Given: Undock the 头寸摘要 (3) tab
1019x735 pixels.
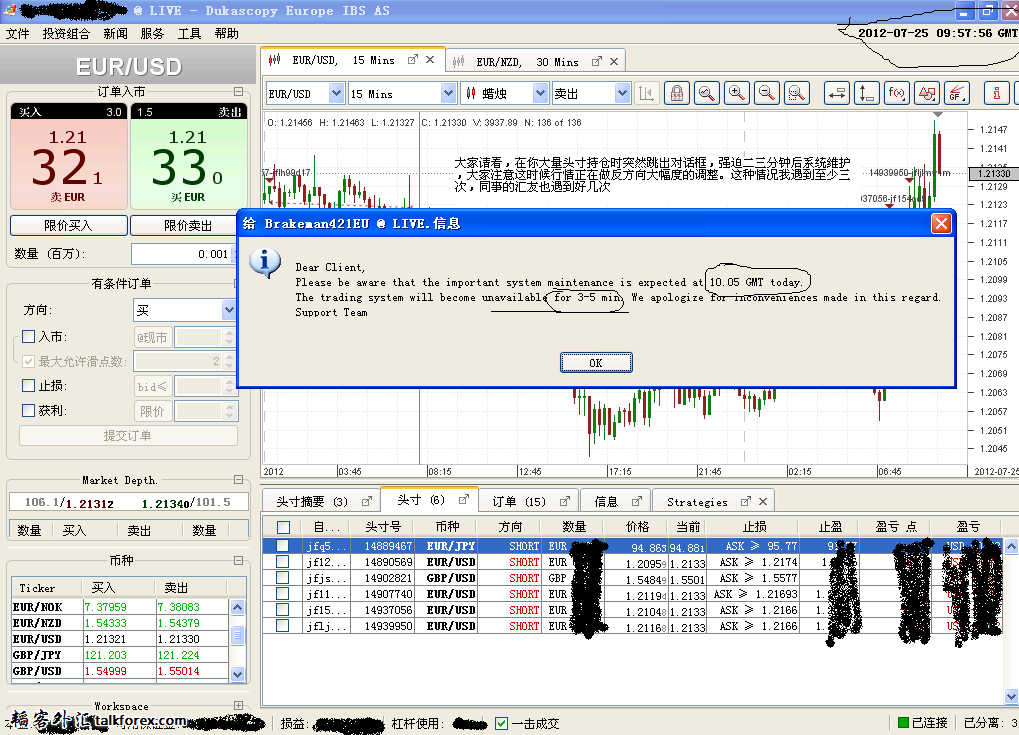Looking at the screenshot, I should point(367,502).
